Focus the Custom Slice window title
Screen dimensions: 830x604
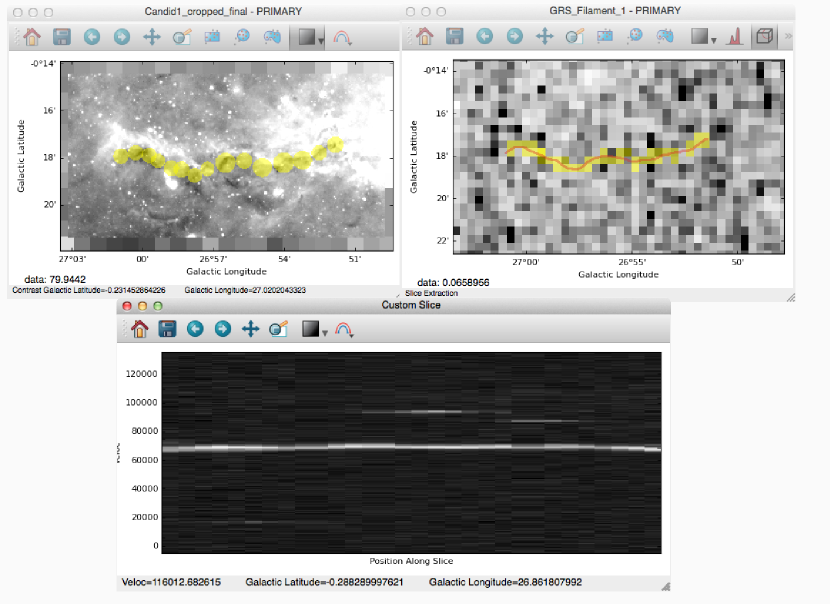click(411, 304)
